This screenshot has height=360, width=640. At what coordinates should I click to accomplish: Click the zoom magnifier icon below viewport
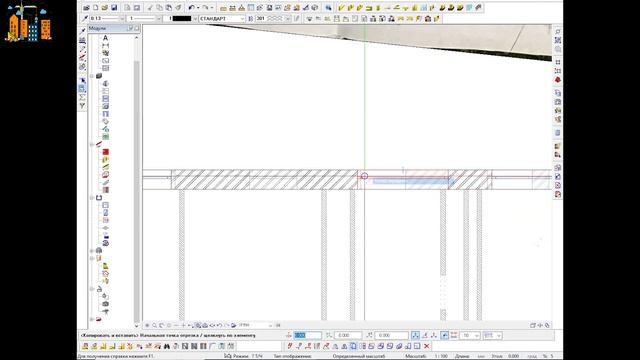click(x=154, y=325)
